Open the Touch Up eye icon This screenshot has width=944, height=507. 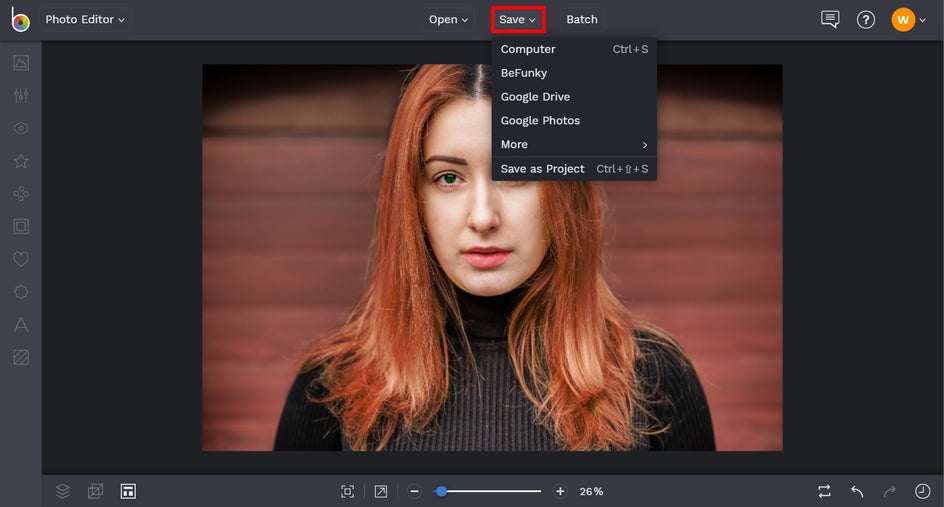point(21,128)
